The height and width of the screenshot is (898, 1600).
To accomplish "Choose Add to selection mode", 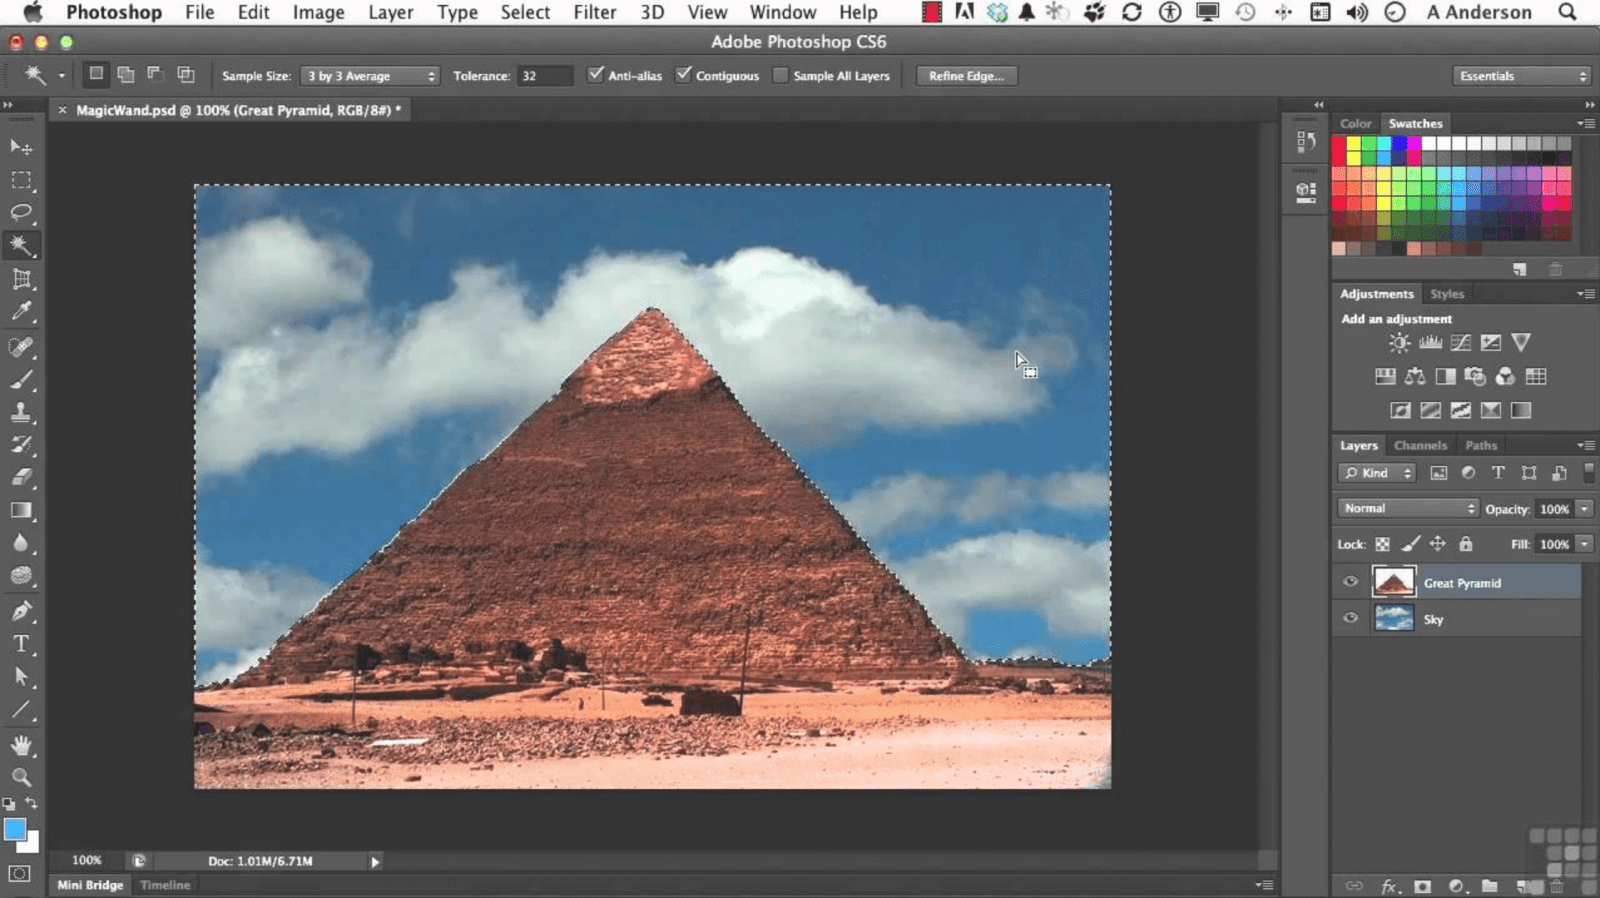I will point(126,74).
